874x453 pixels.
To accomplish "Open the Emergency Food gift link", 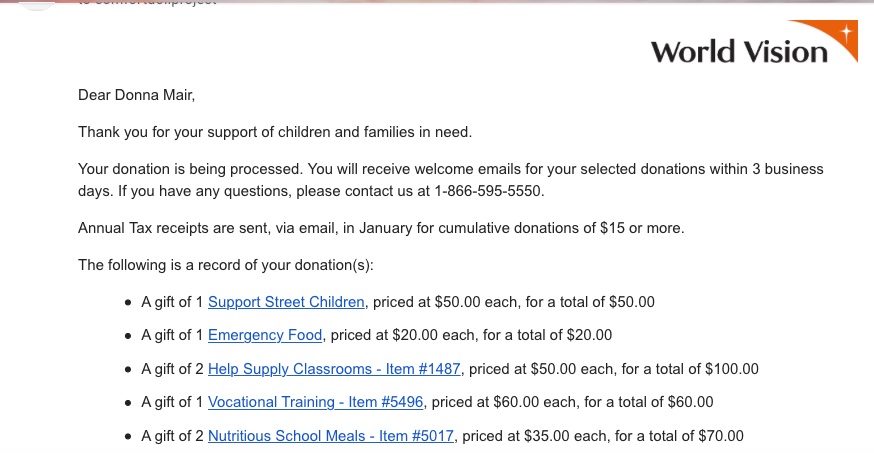I will [265, 335].
